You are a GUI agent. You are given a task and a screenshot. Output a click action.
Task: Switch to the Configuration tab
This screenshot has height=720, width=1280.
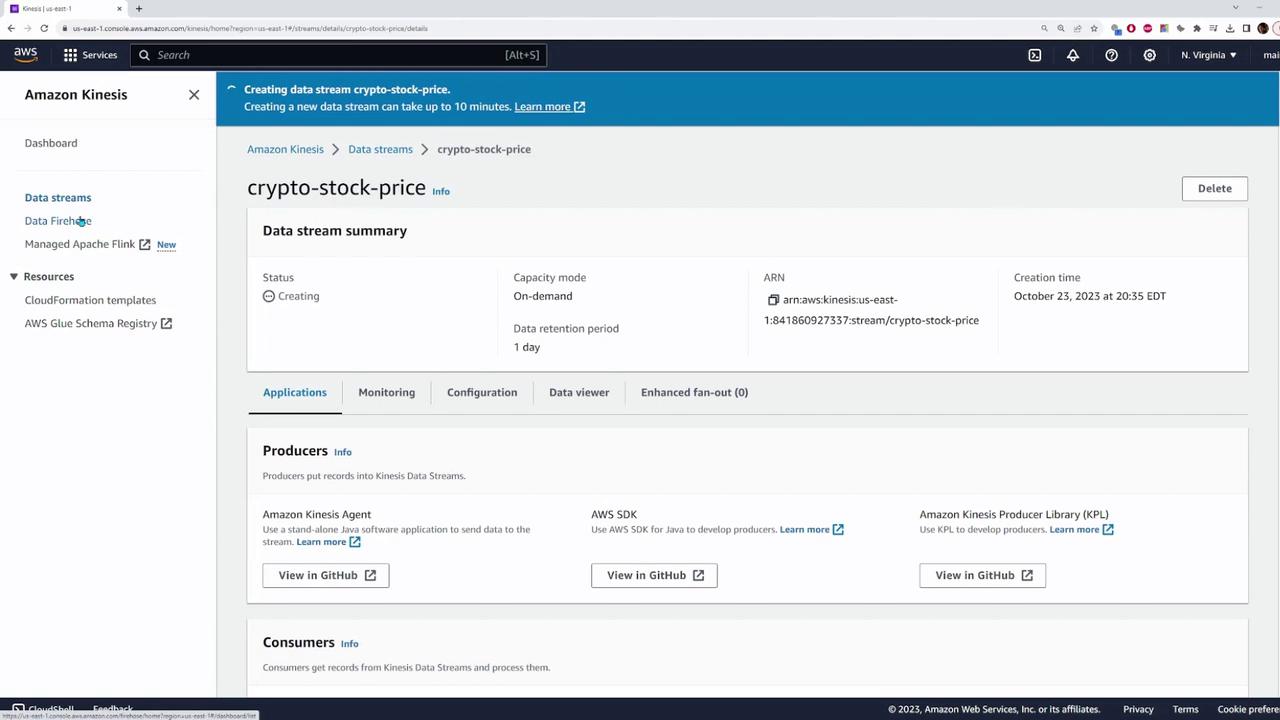(x=482, y=393)
